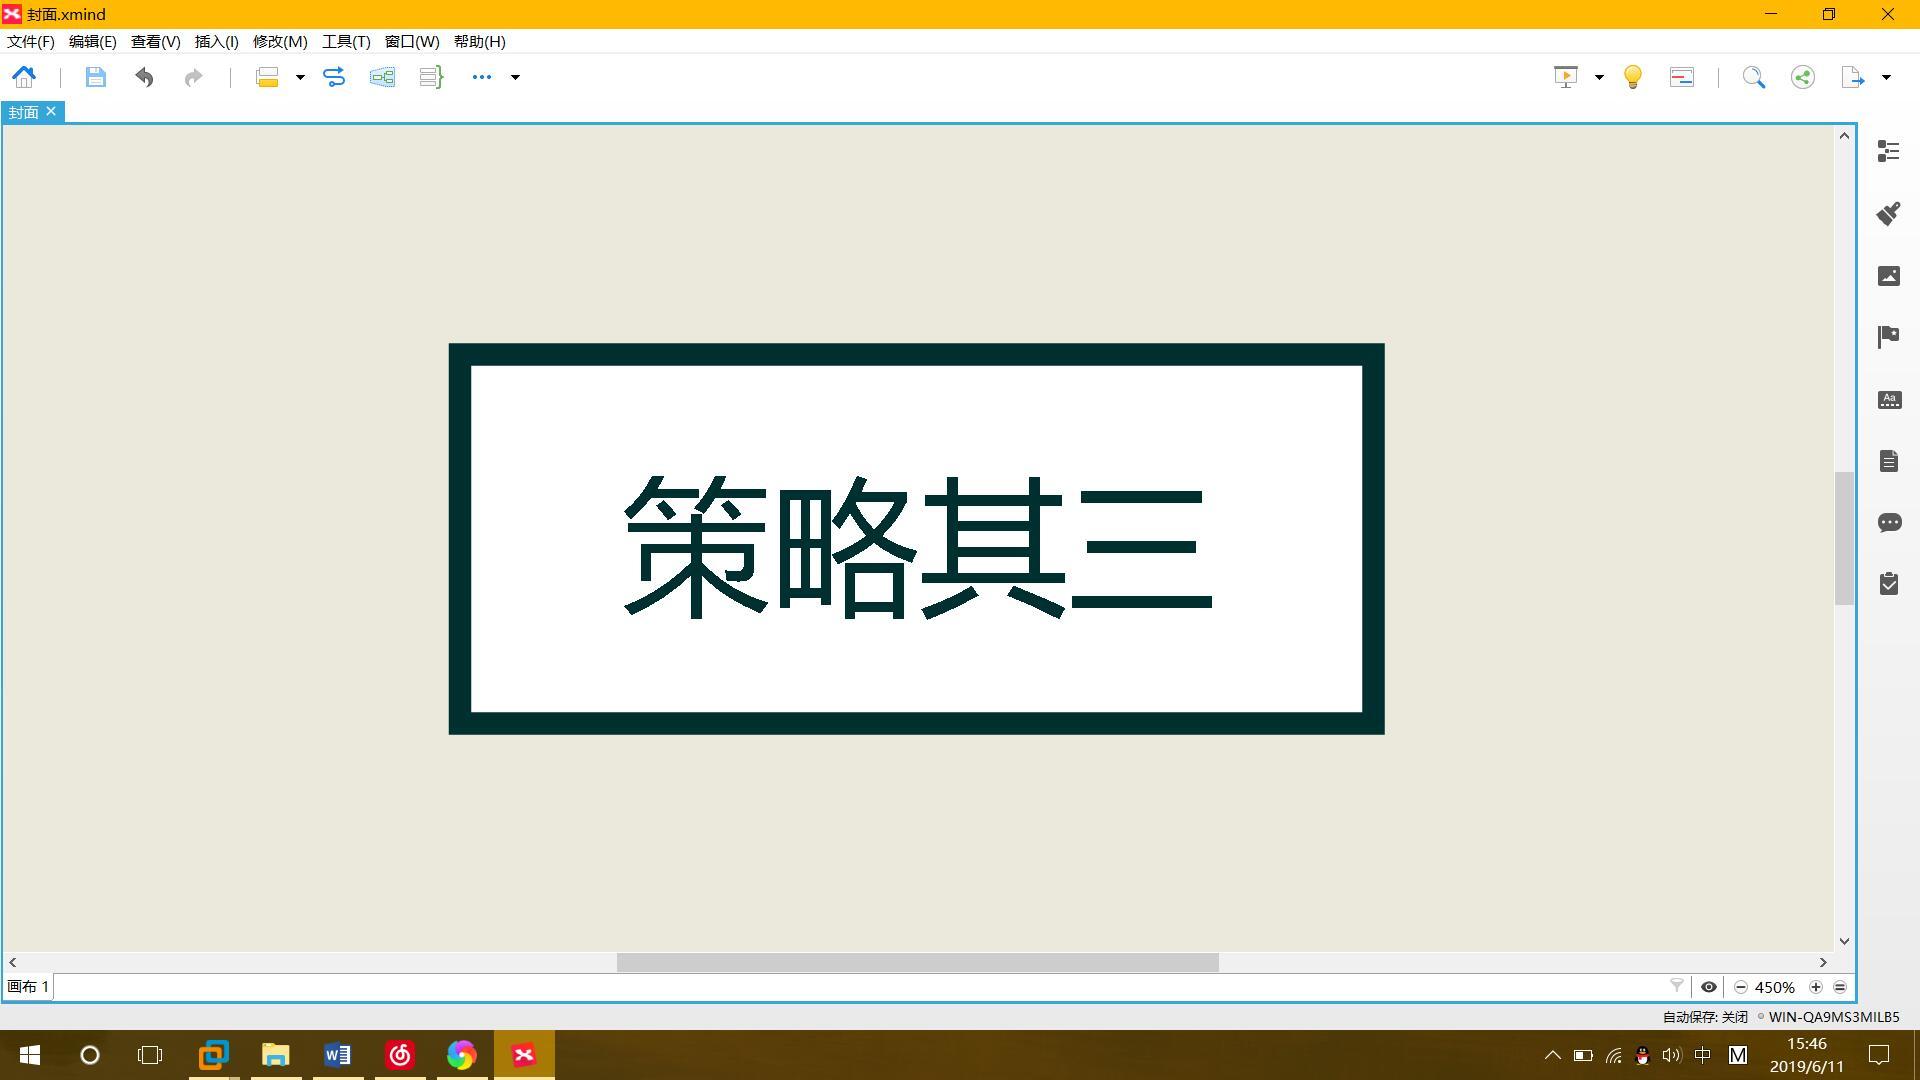Open the Comments speech bubble panel

coord(1888,523)
